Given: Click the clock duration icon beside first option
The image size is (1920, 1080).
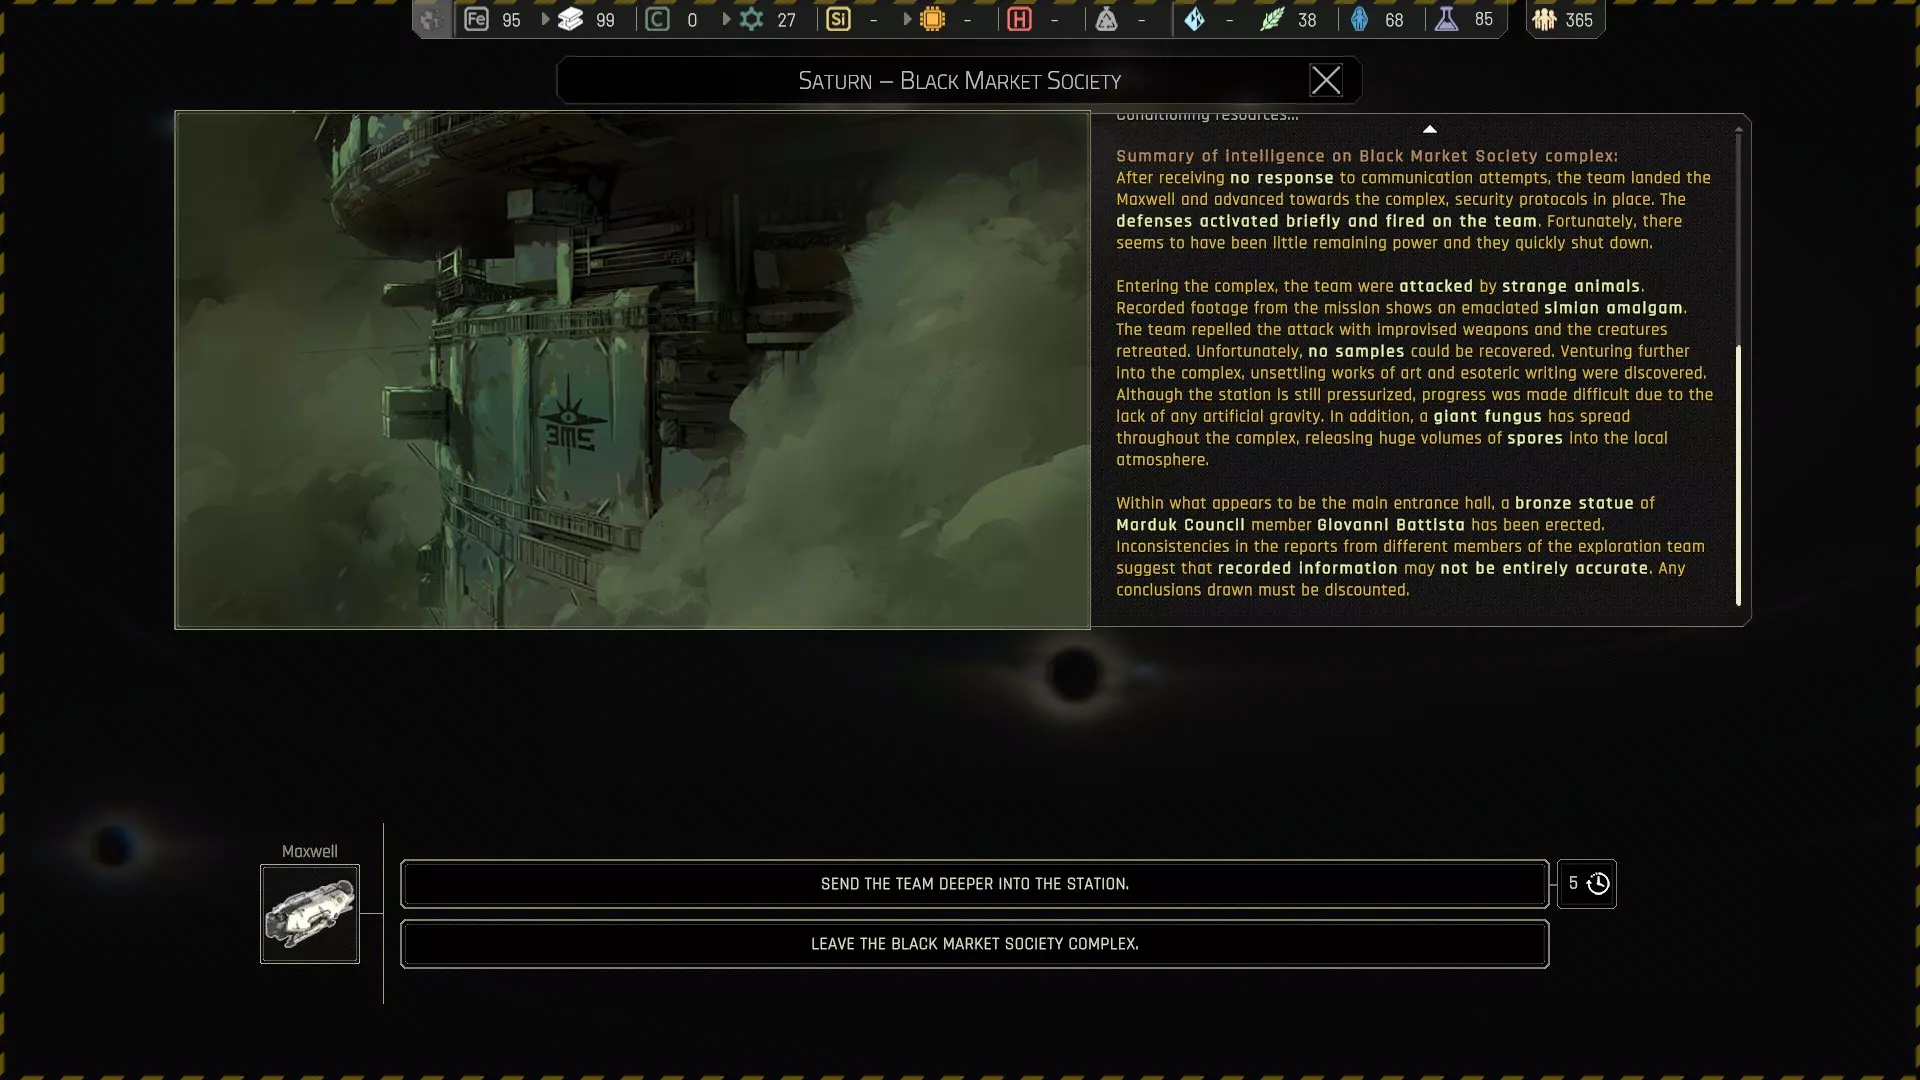Looking at the screenshot, I should [x=1598, y=884].
